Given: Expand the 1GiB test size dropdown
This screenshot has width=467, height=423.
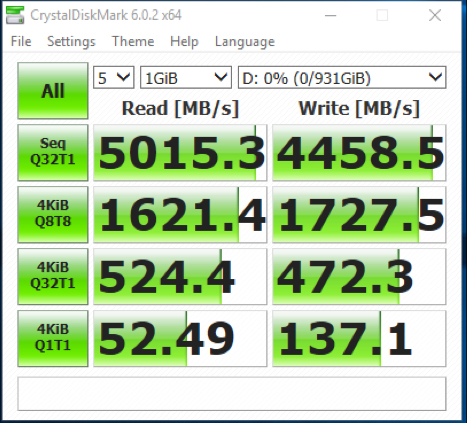Looking at the screenshot, I should [186, 78].
